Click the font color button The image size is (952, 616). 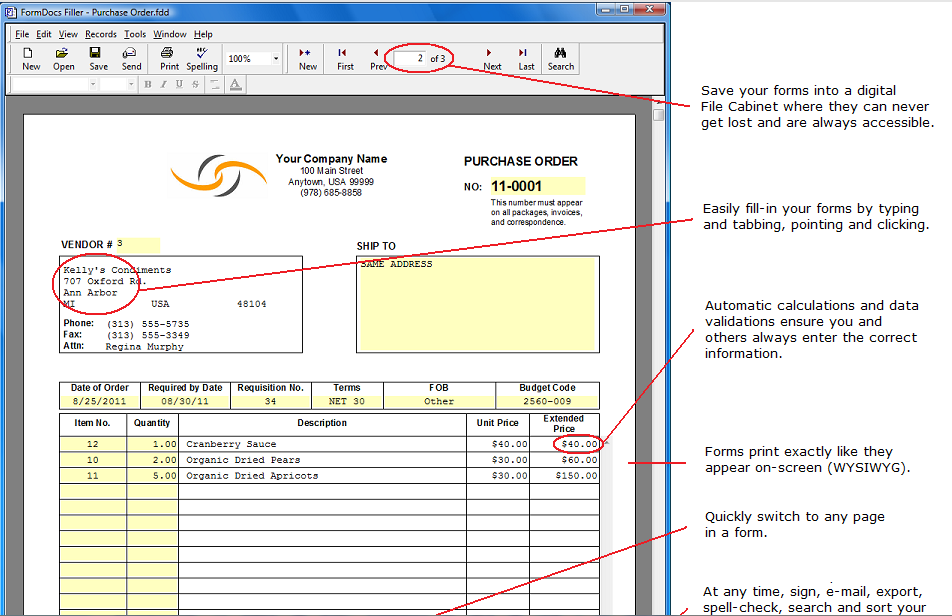pos(235,85)
